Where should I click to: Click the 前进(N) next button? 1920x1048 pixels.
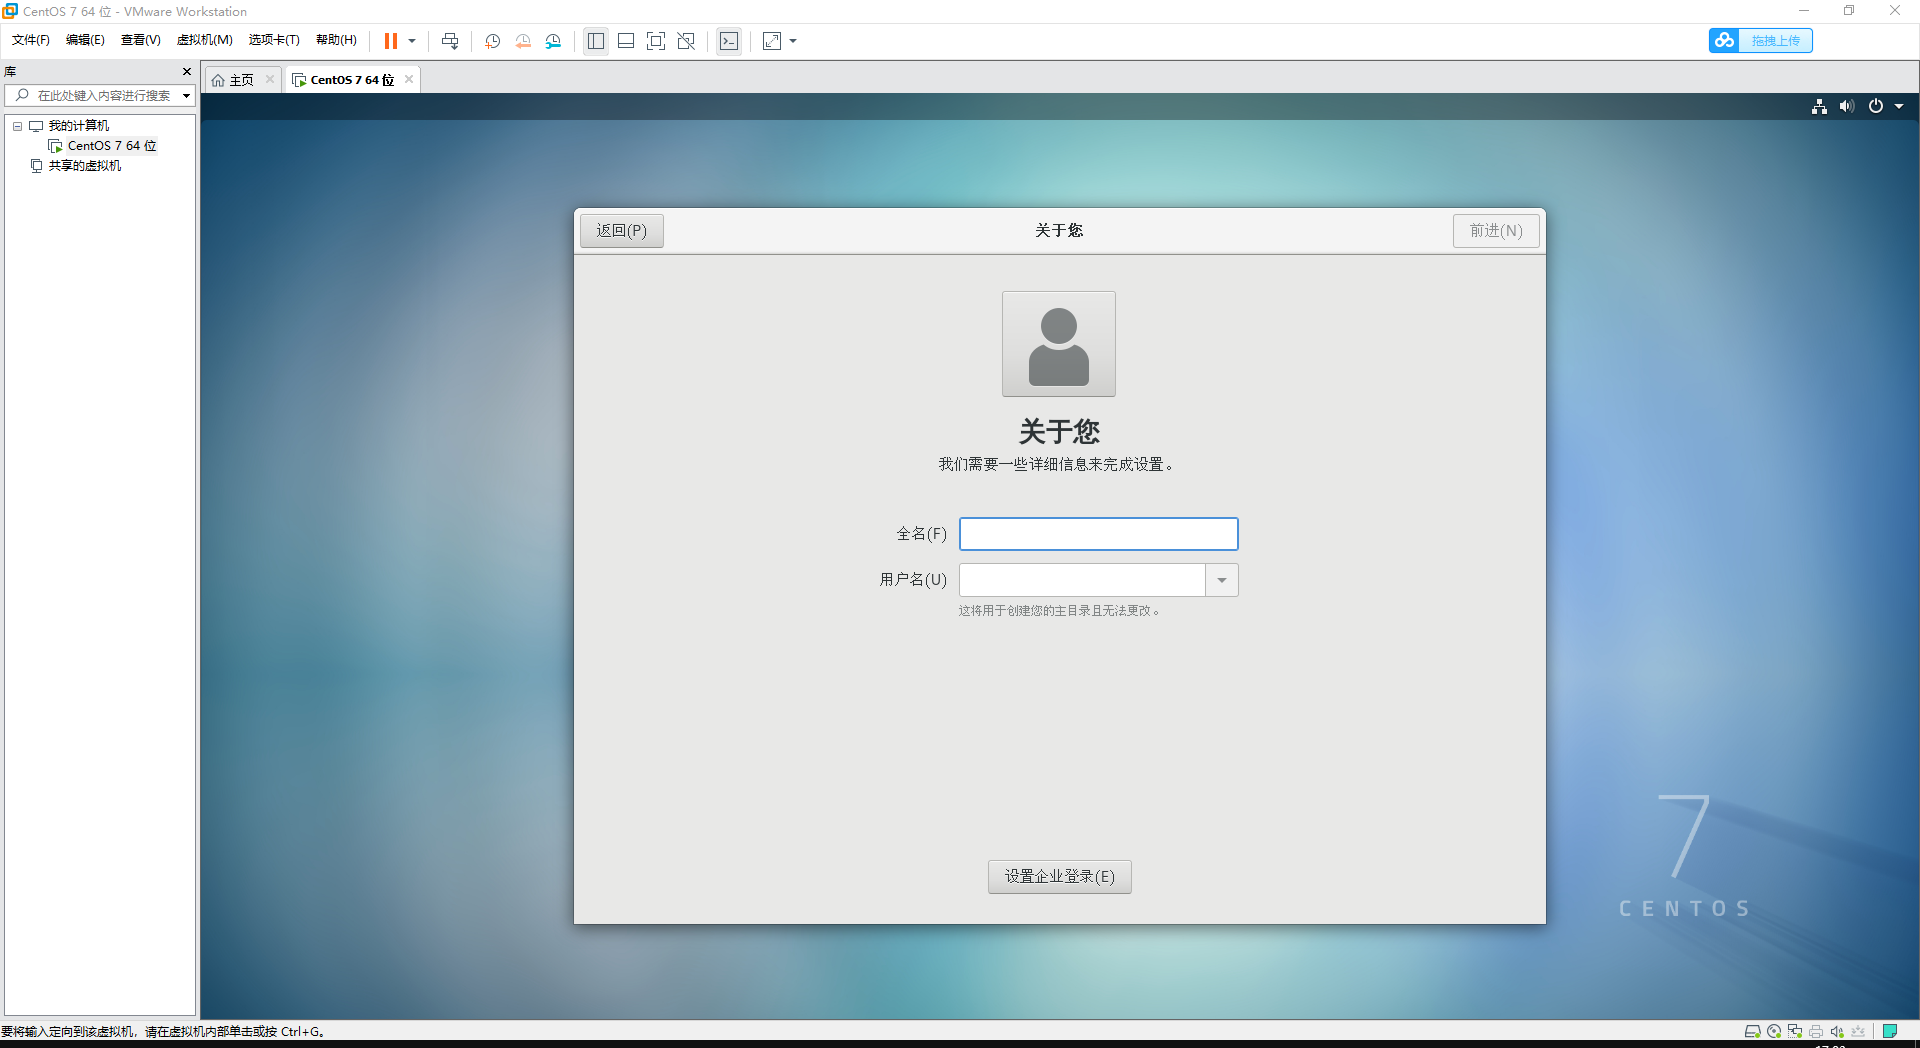(1496, 231)
